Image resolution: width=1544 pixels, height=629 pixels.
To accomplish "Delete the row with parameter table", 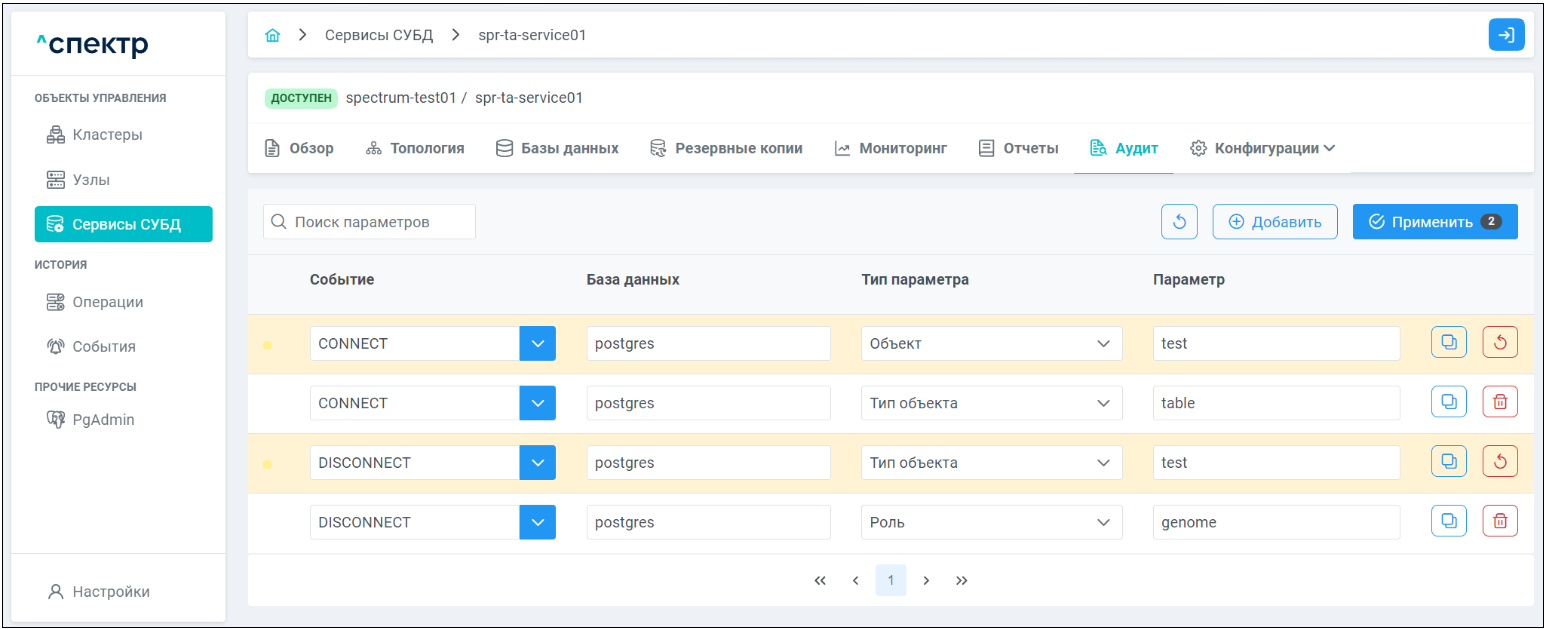I will coord(1500,402).
